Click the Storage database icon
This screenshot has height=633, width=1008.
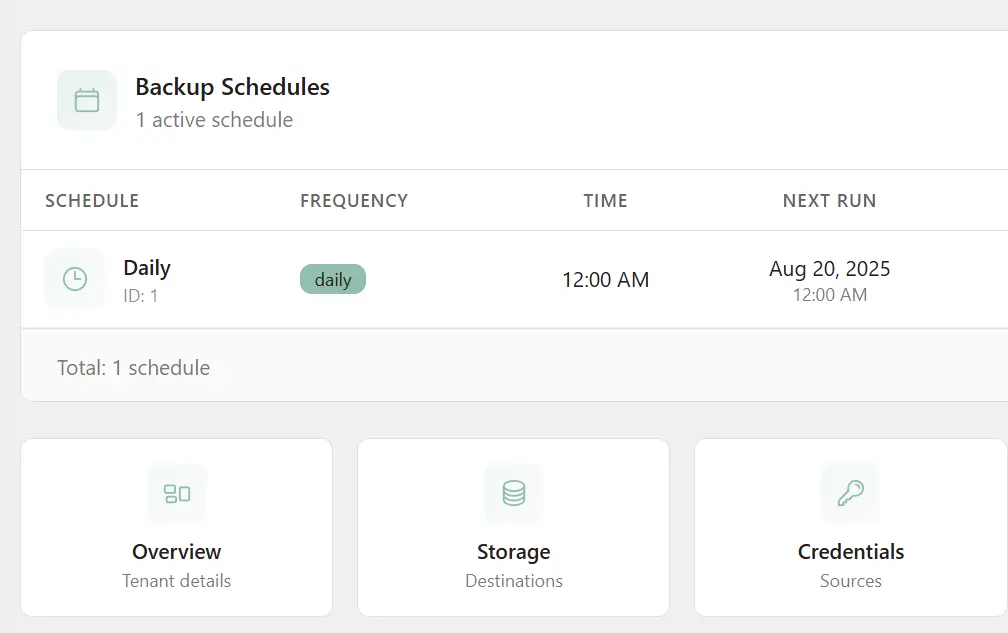514,493
